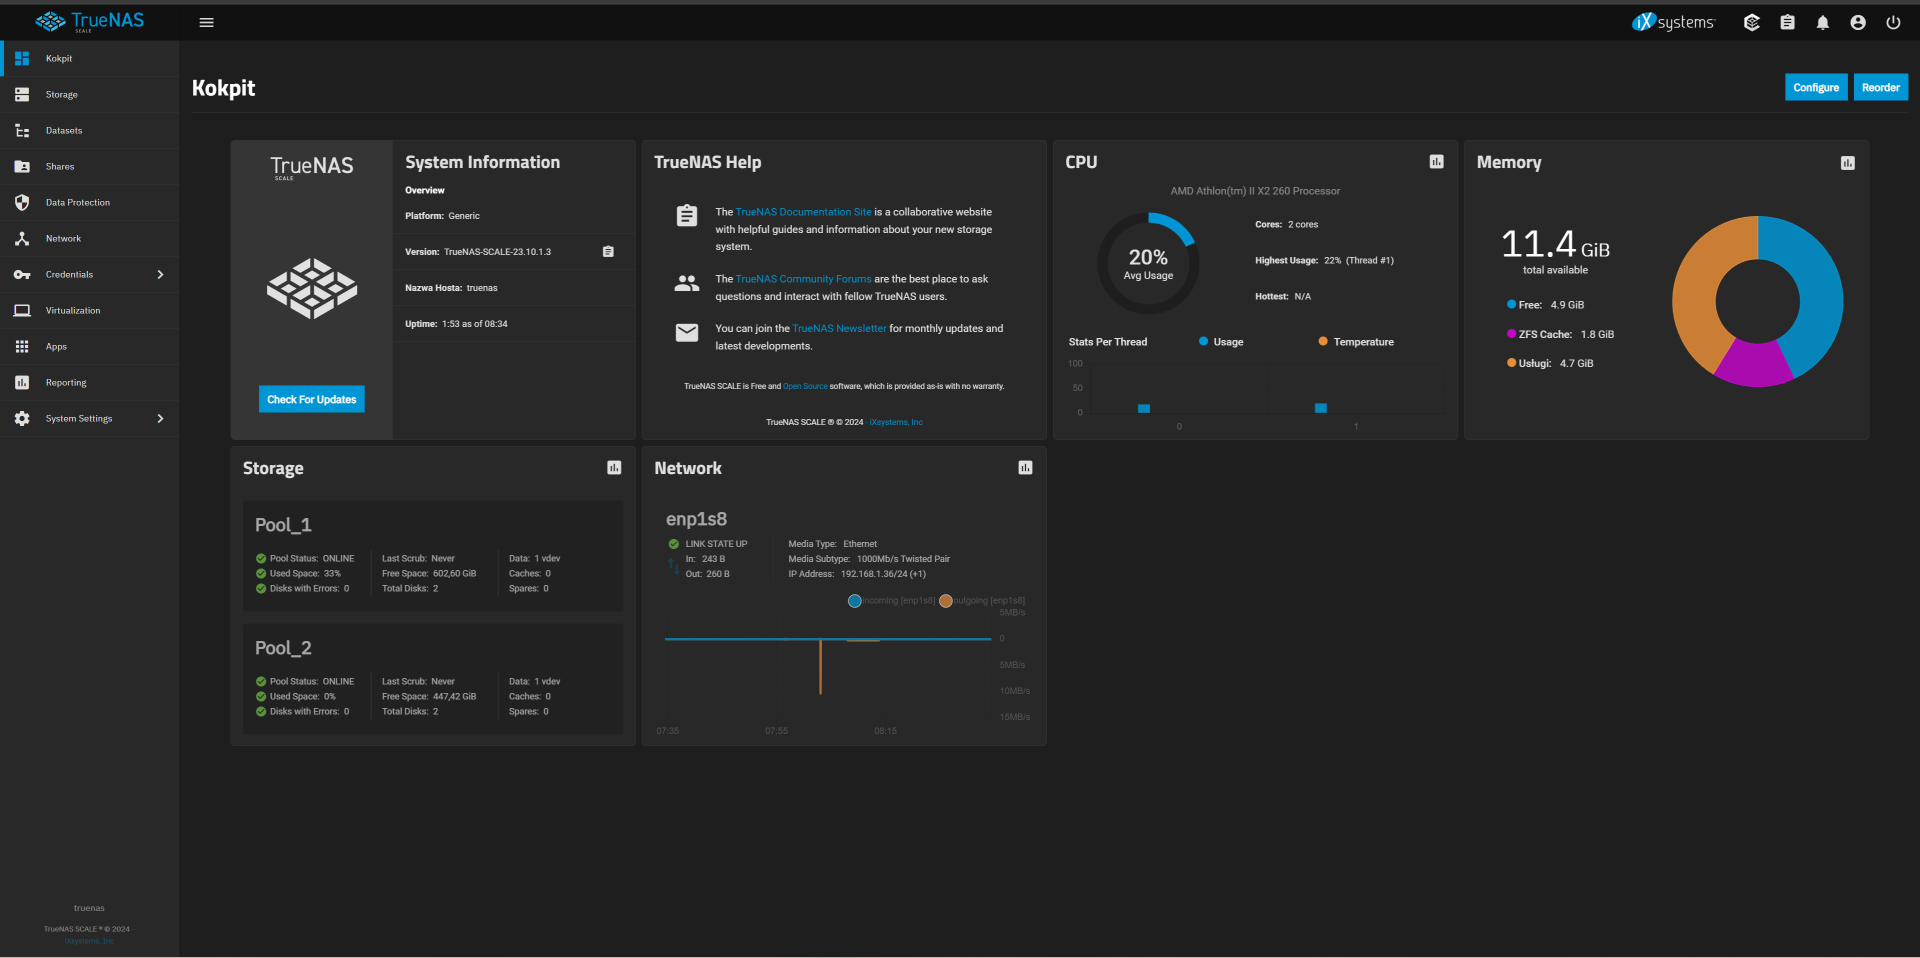Click the Check For Updates button
1920x958 pixels.
coord(311,399)
